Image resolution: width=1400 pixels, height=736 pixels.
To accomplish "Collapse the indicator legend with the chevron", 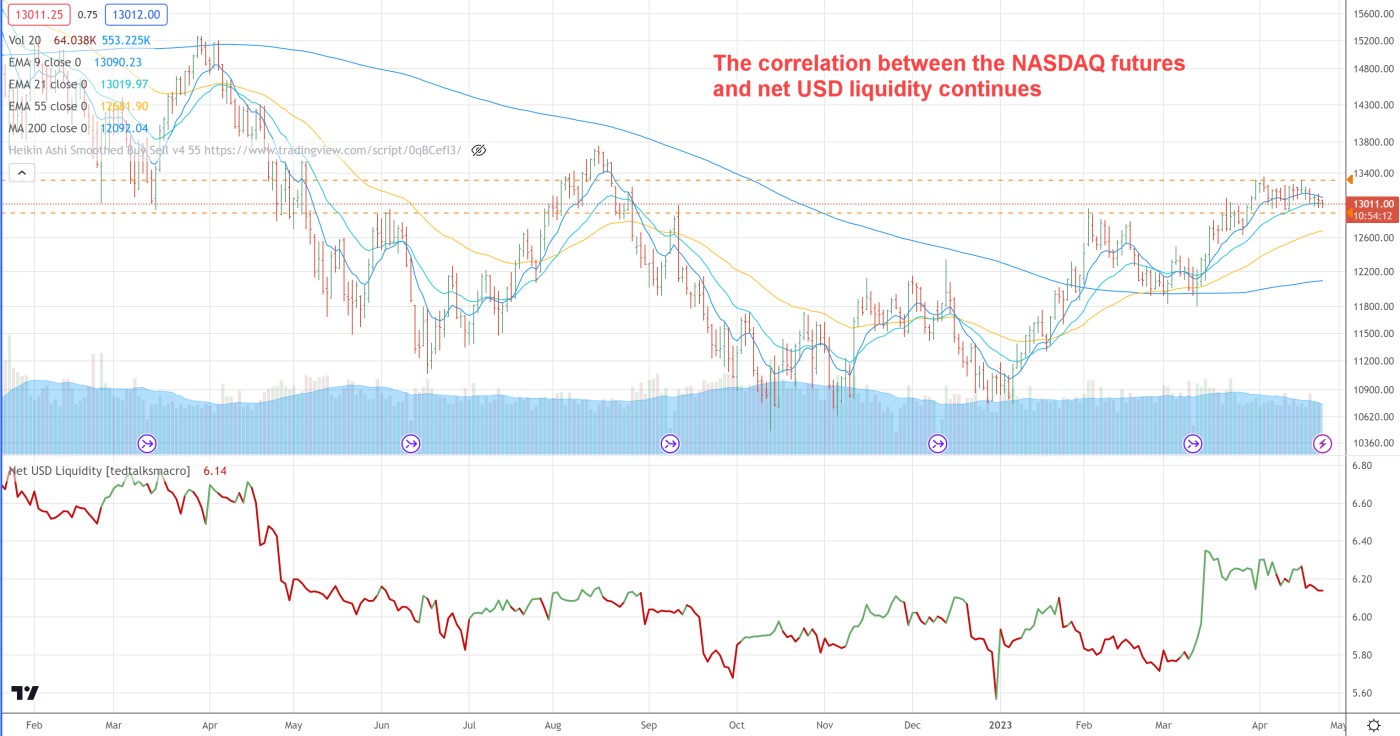I will coord(21,174).
